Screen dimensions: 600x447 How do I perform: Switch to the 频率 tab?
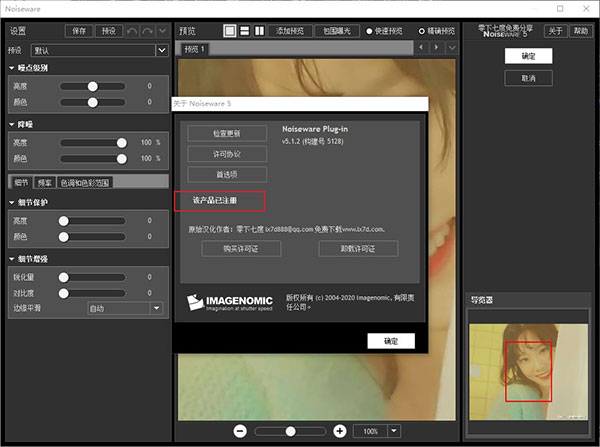(45, 183)
